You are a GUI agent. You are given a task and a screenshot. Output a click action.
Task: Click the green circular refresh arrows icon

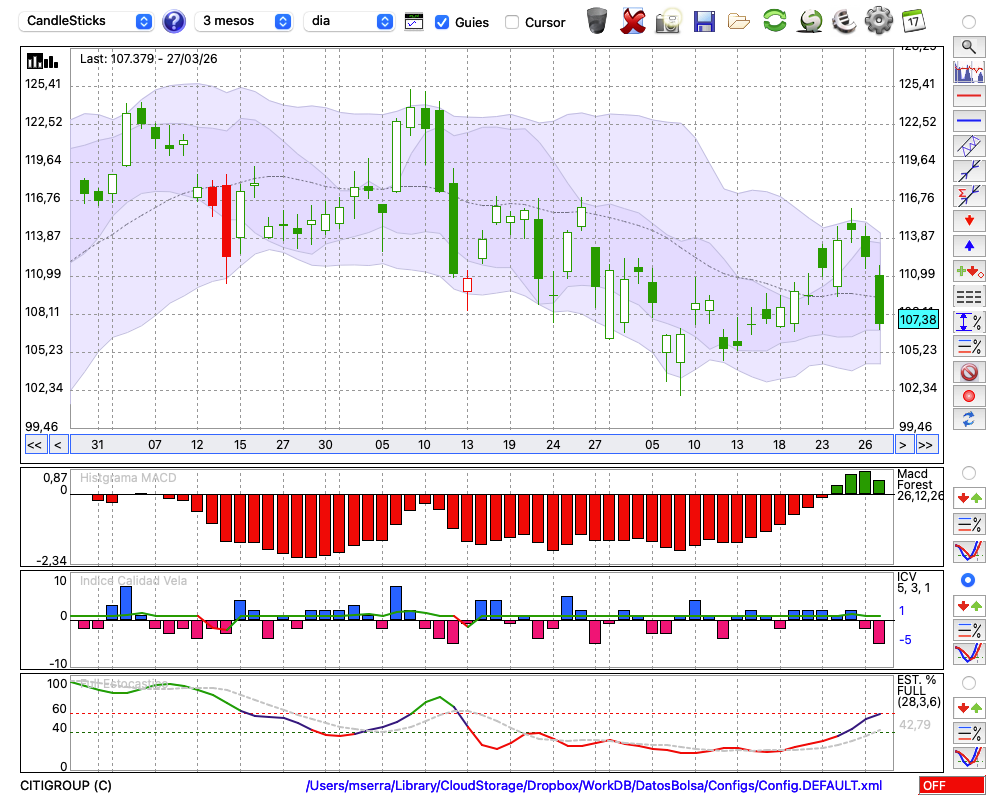click(x=774, y=20)
